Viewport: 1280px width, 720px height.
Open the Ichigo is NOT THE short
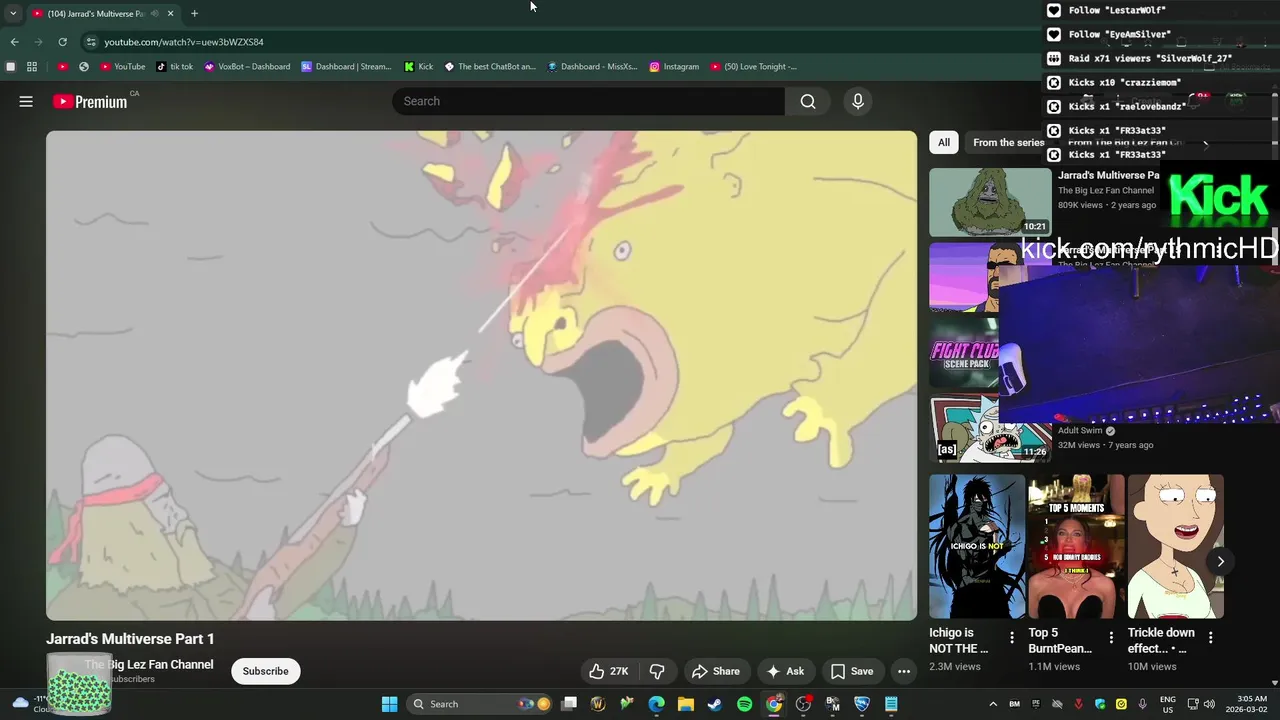[x=977, y=546]
